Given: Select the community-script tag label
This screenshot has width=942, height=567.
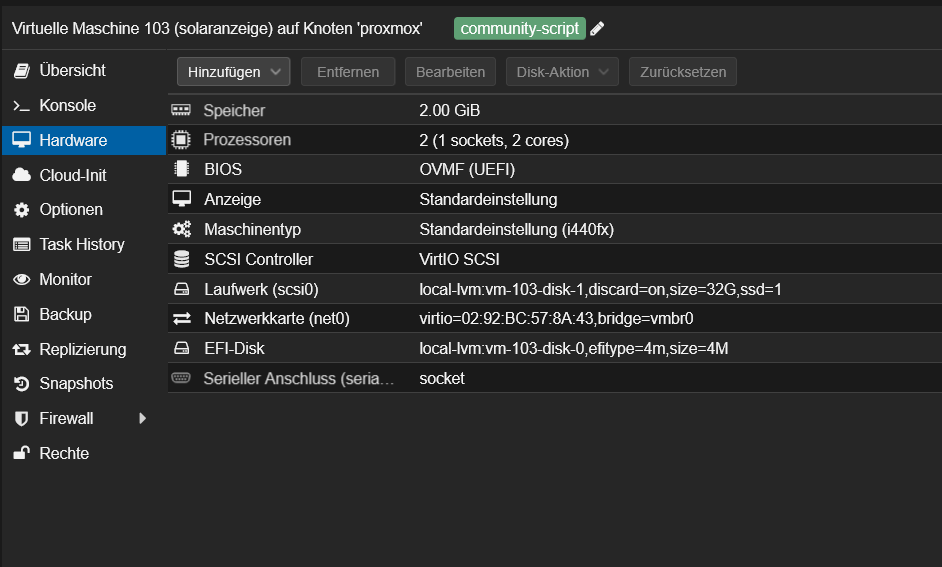Looking at the screenshot, I should pyautogui.click(x=519, y=29).
